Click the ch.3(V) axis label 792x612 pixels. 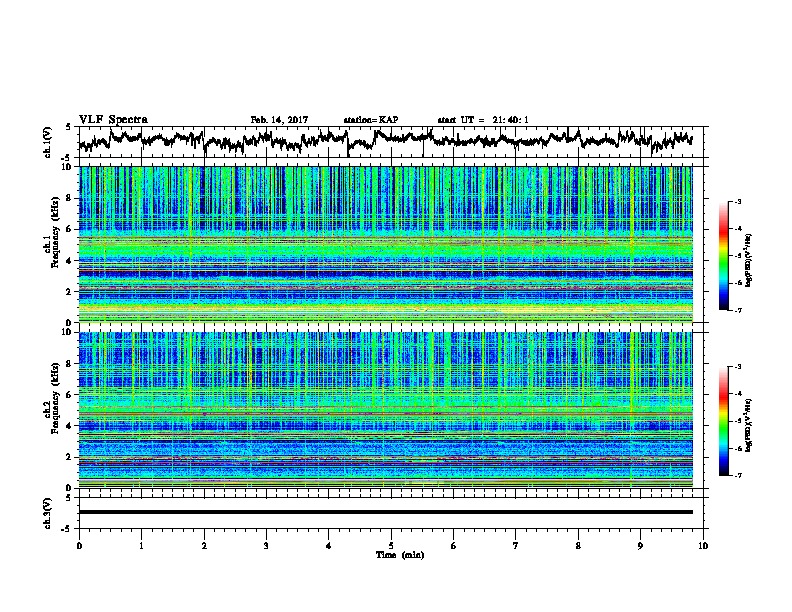click(48, 513)
